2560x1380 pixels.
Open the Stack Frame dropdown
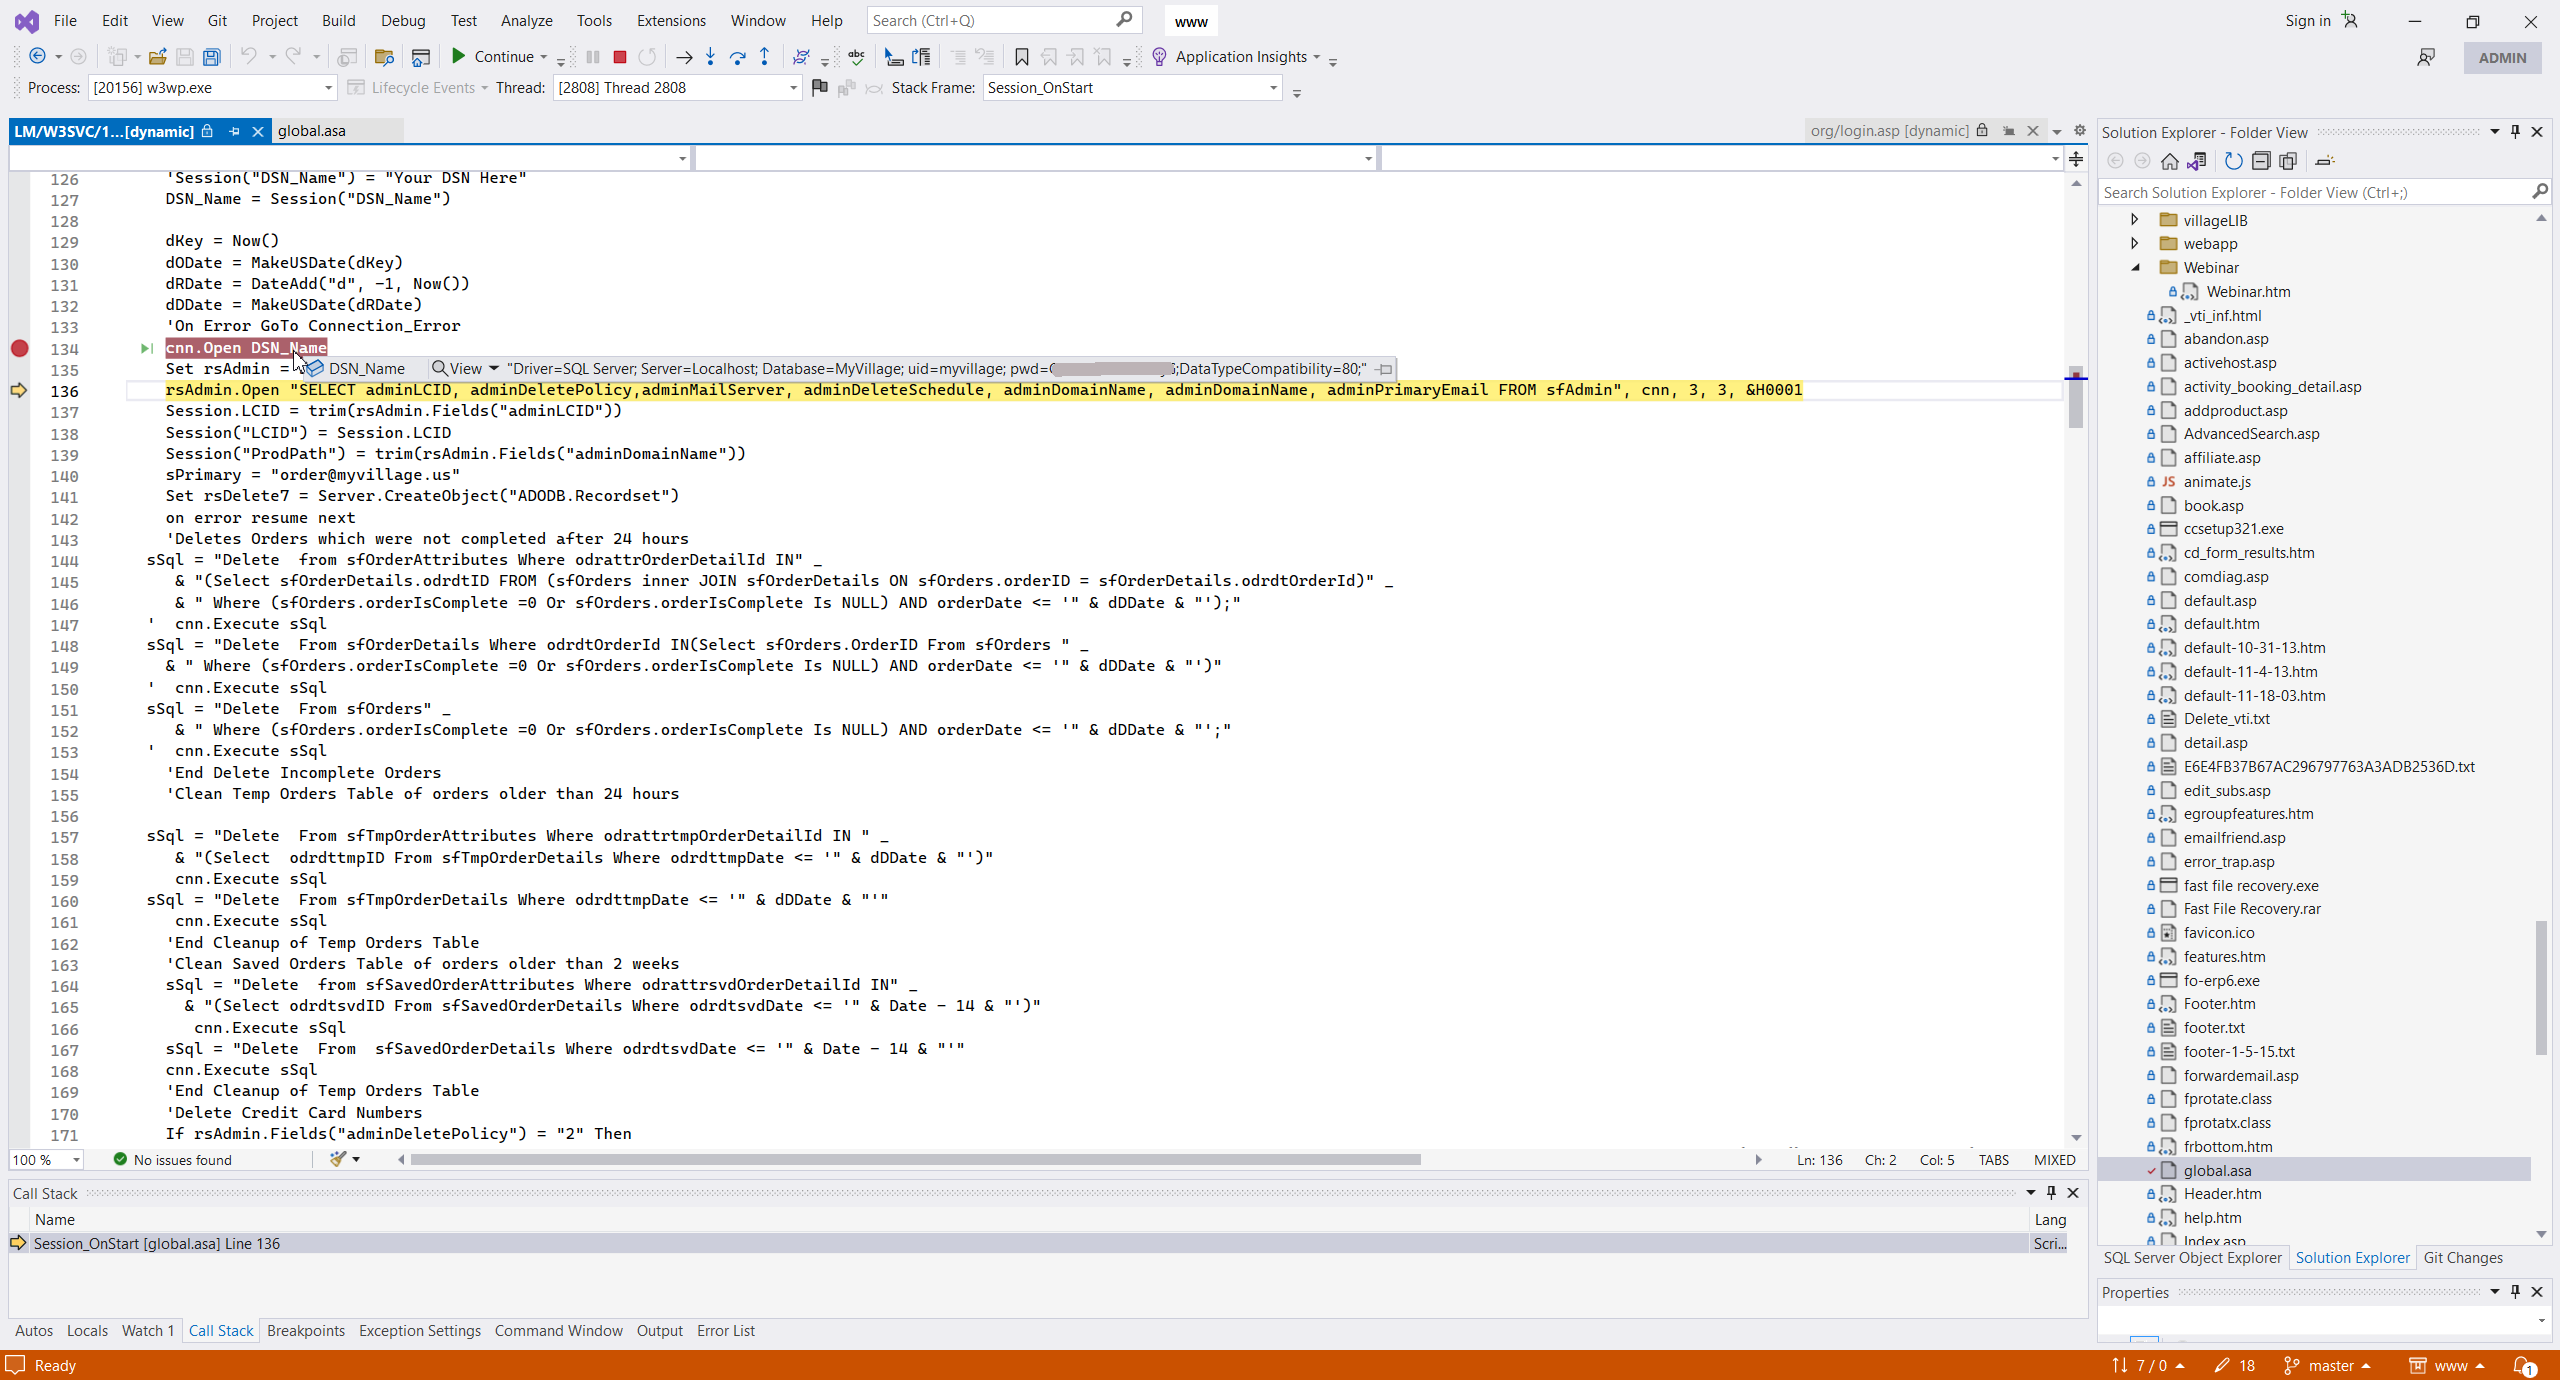click(x=1273, y=88)
